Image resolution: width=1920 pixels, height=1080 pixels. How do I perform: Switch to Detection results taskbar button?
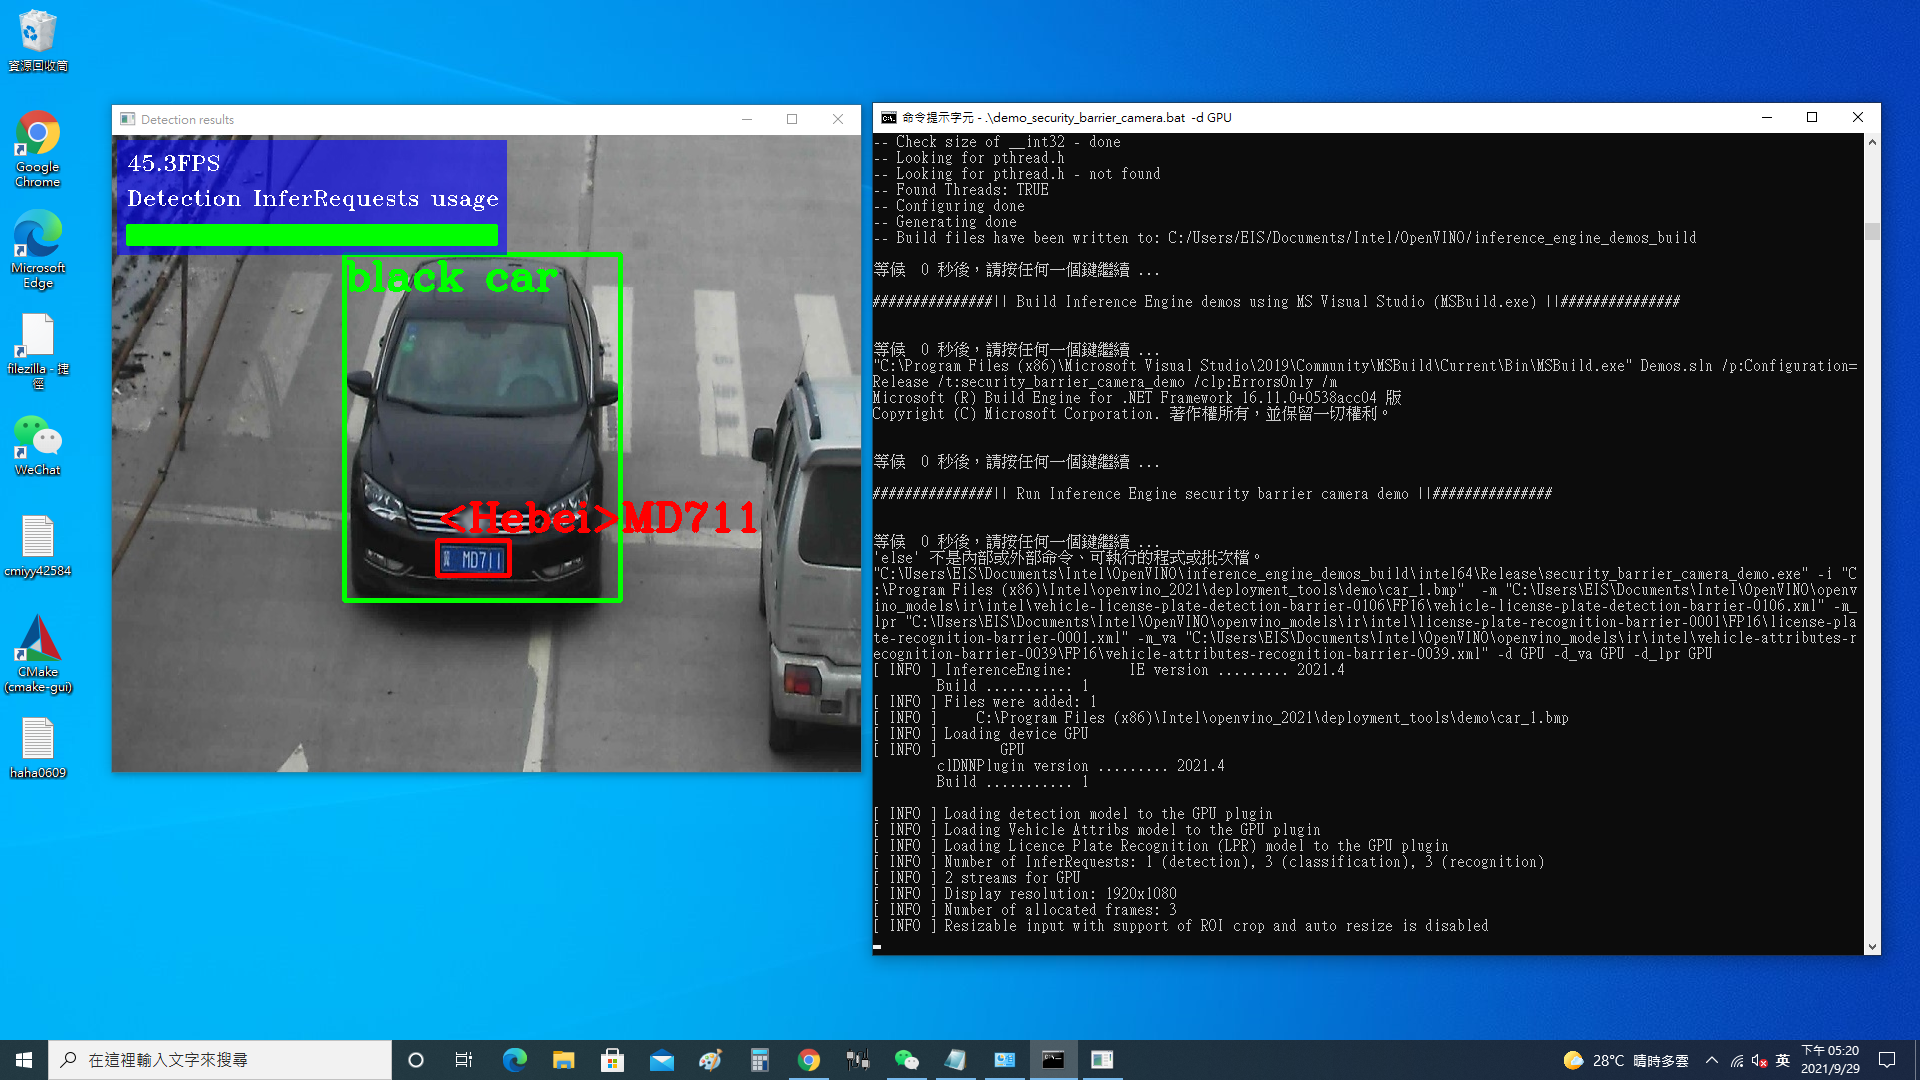coord(1102,1060)
